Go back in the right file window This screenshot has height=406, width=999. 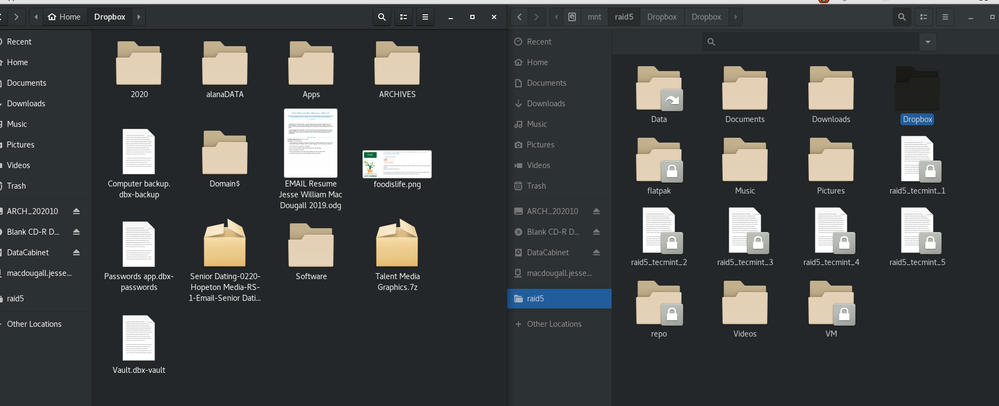pyautogui.click(x=520, y=17)
